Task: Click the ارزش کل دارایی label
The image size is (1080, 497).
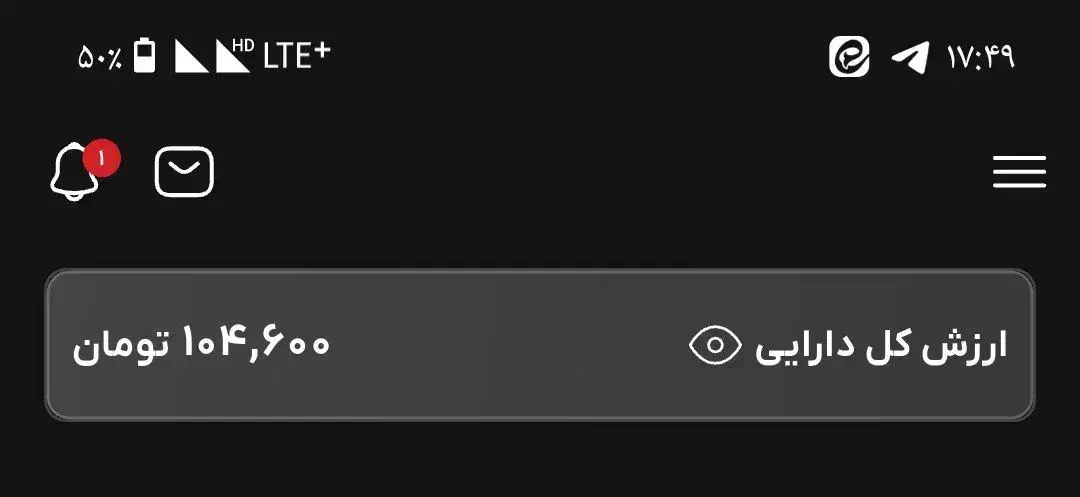Action: click(x=881, y=346)
